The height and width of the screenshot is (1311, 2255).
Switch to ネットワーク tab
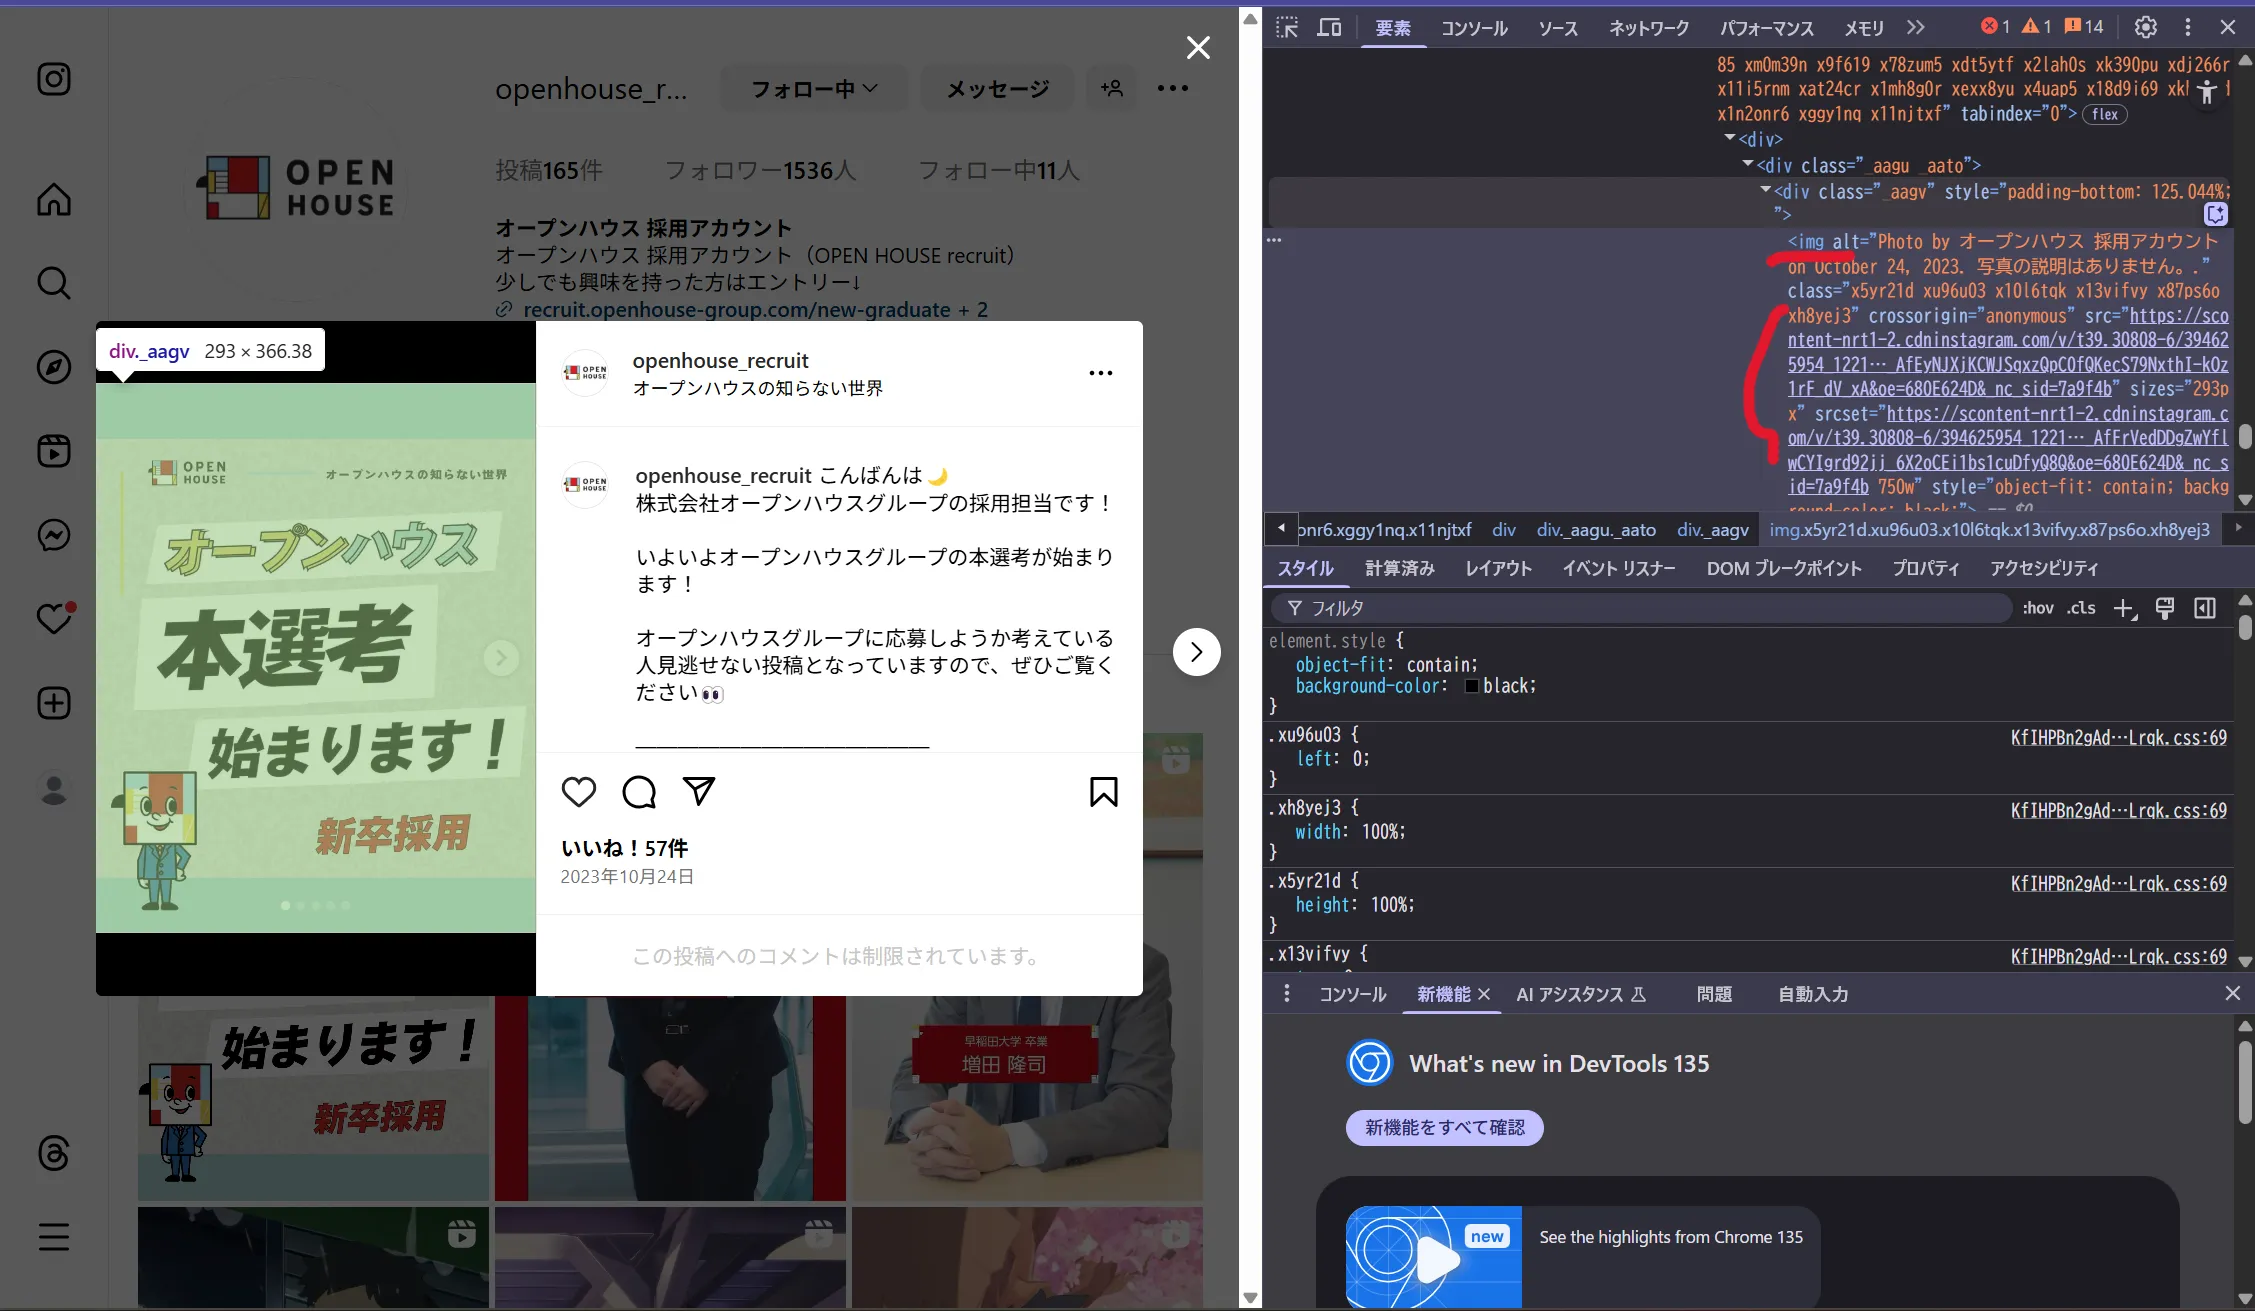tap(1649, 28)
